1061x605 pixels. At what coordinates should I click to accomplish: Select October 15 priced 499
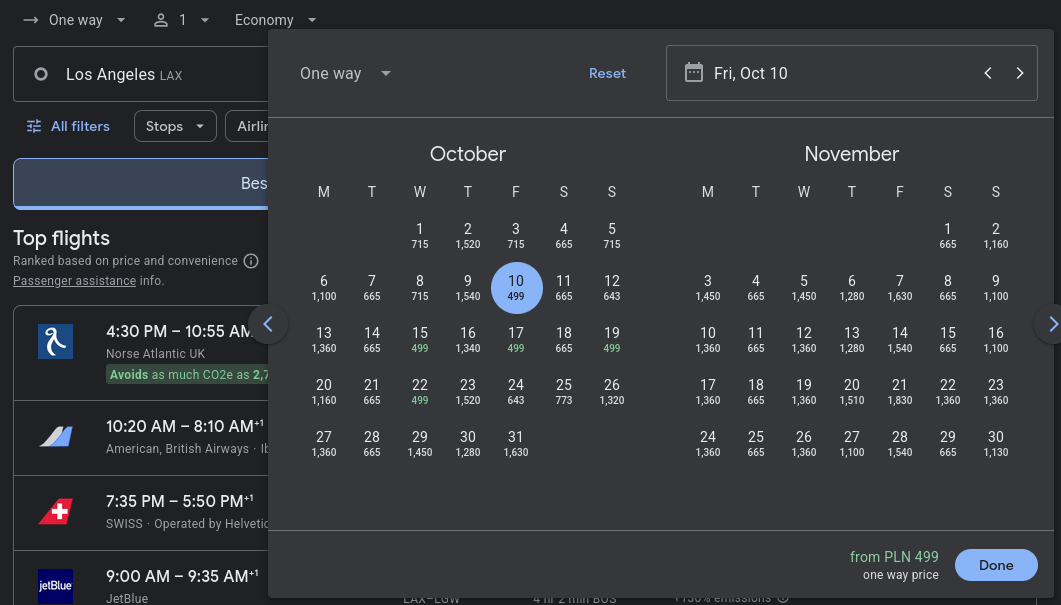(x=420, y=340)
